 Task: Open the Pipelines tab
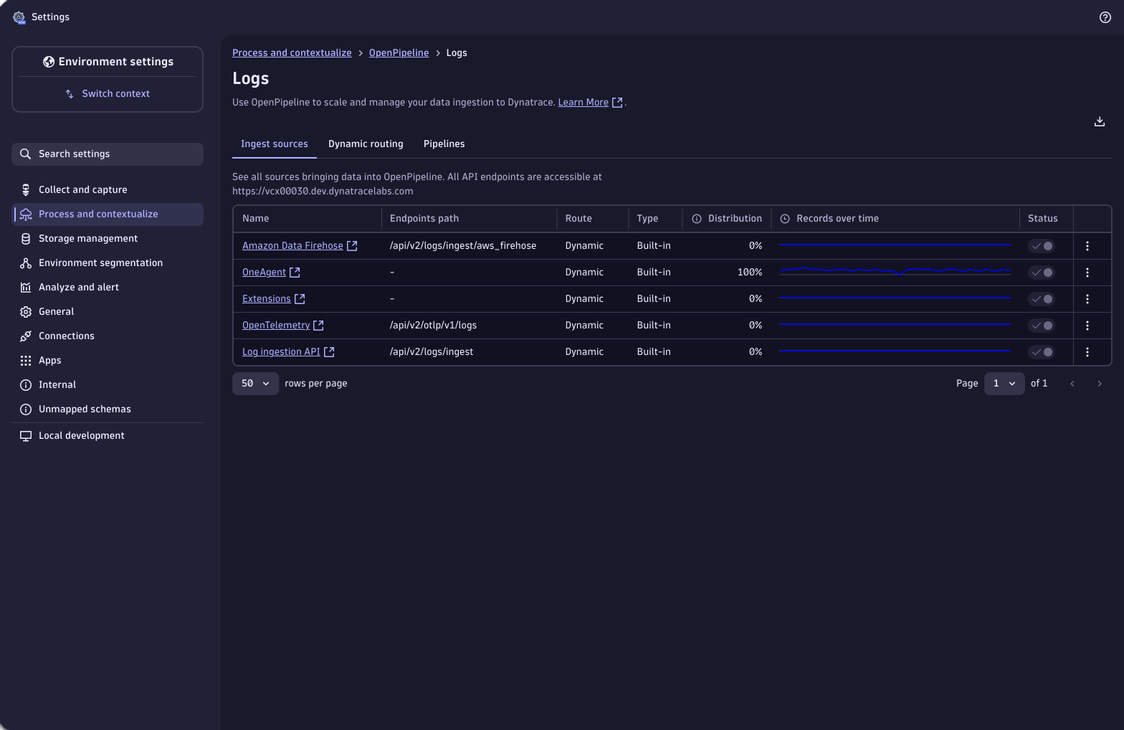(x=443, y=144)
